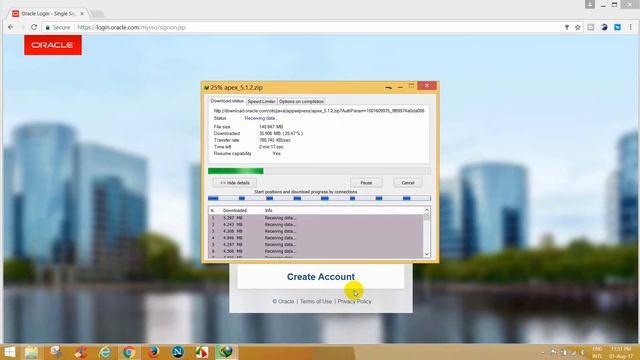
Task: Click the Secure padlock in address bar
Action: (x=48, y=27)
